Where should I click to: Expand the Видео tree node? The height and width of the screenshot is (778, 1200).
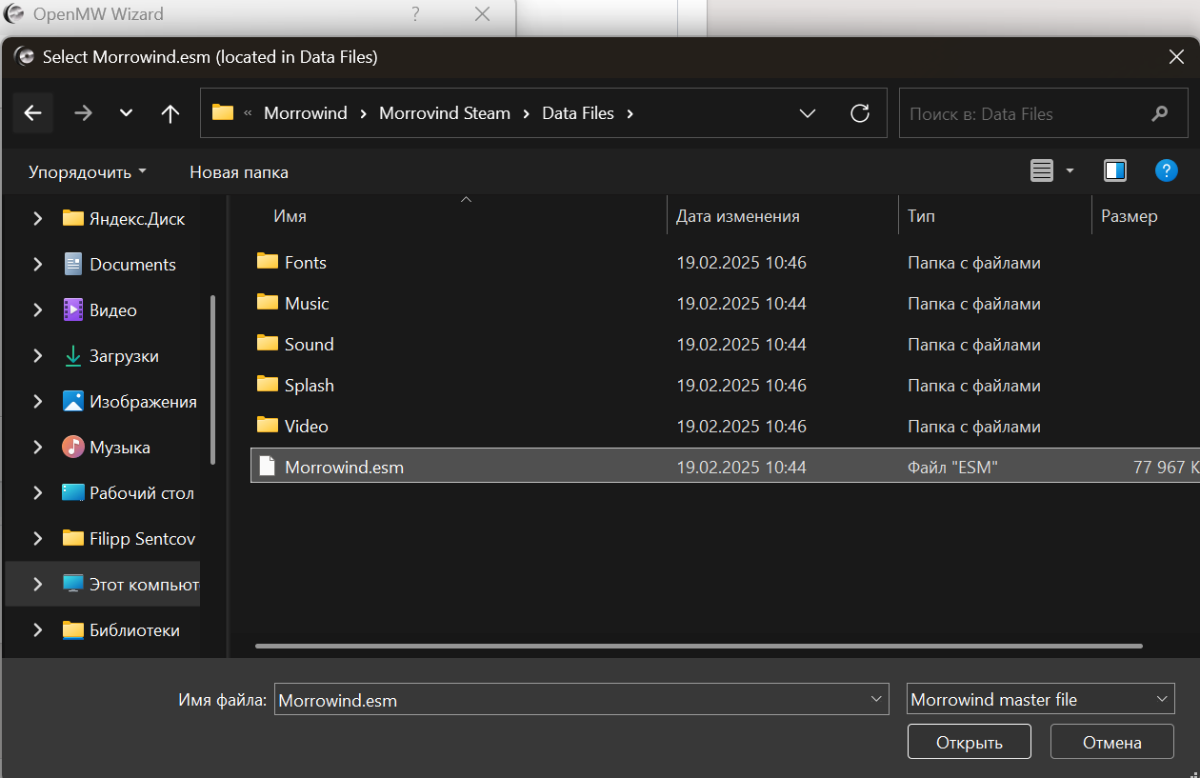pyautogui.click(x=38, y=310)
